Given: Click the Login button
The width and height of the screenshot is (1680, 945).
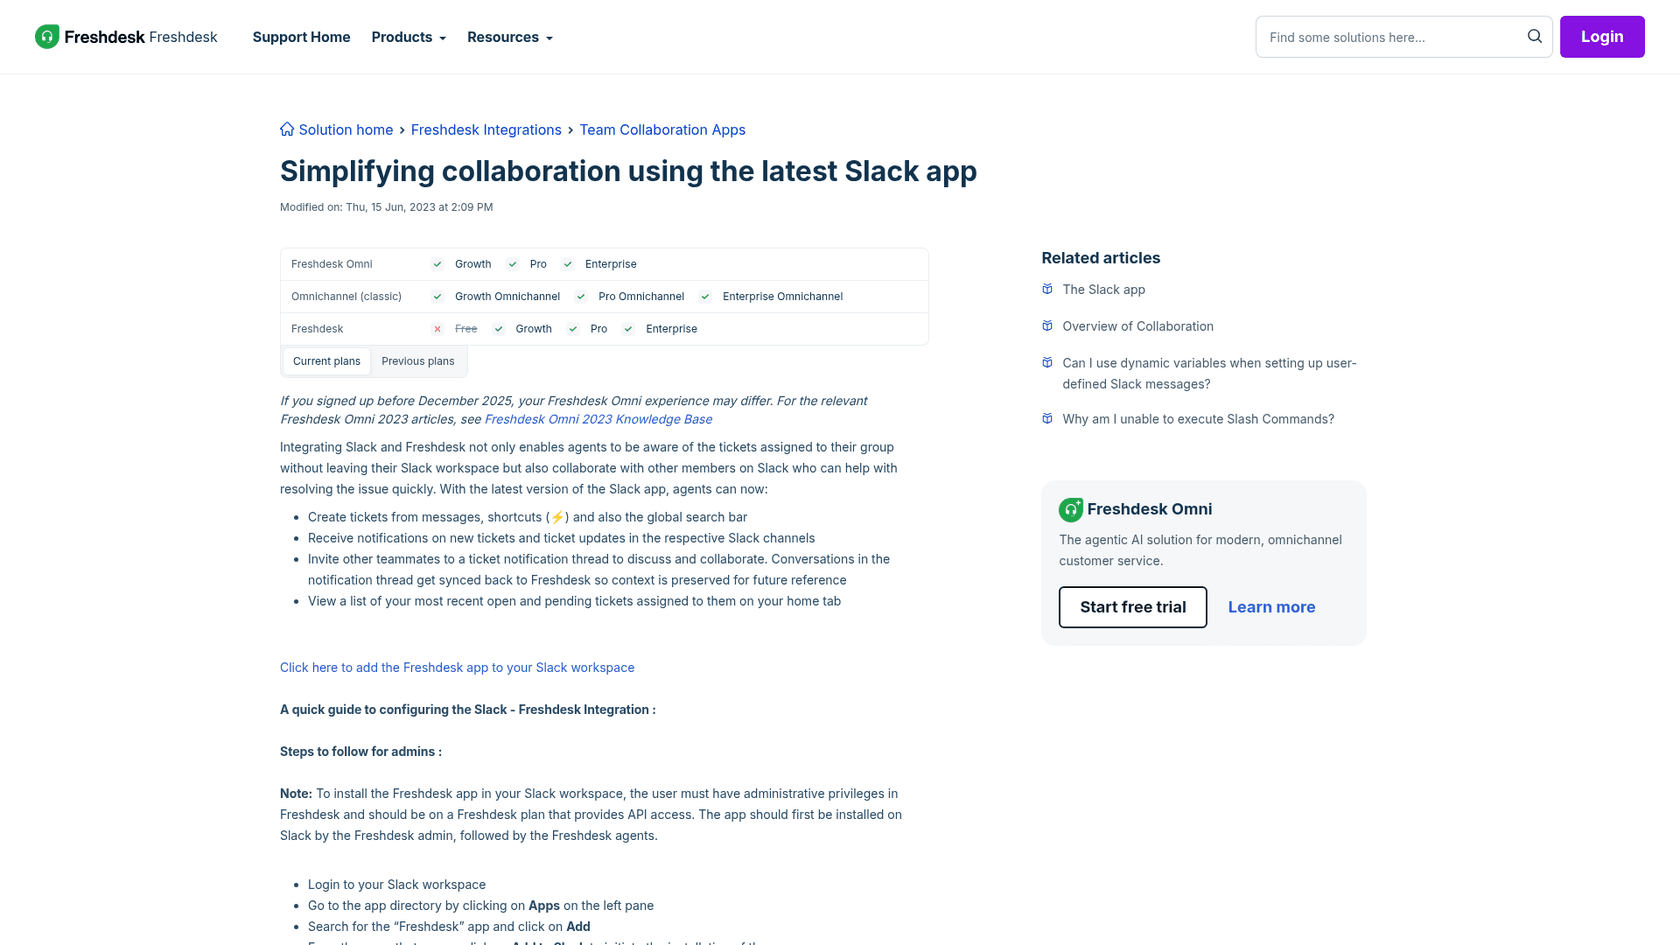Looking at the screenshot, I should tap(1602, 37).
